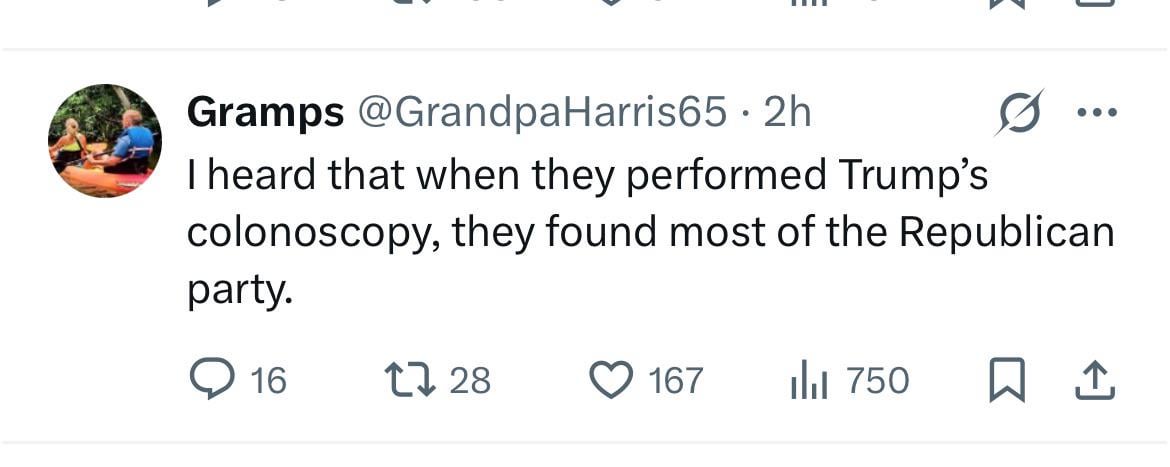Click the reply speech bubble icon

pyautogui.click(x=209, y=380)
